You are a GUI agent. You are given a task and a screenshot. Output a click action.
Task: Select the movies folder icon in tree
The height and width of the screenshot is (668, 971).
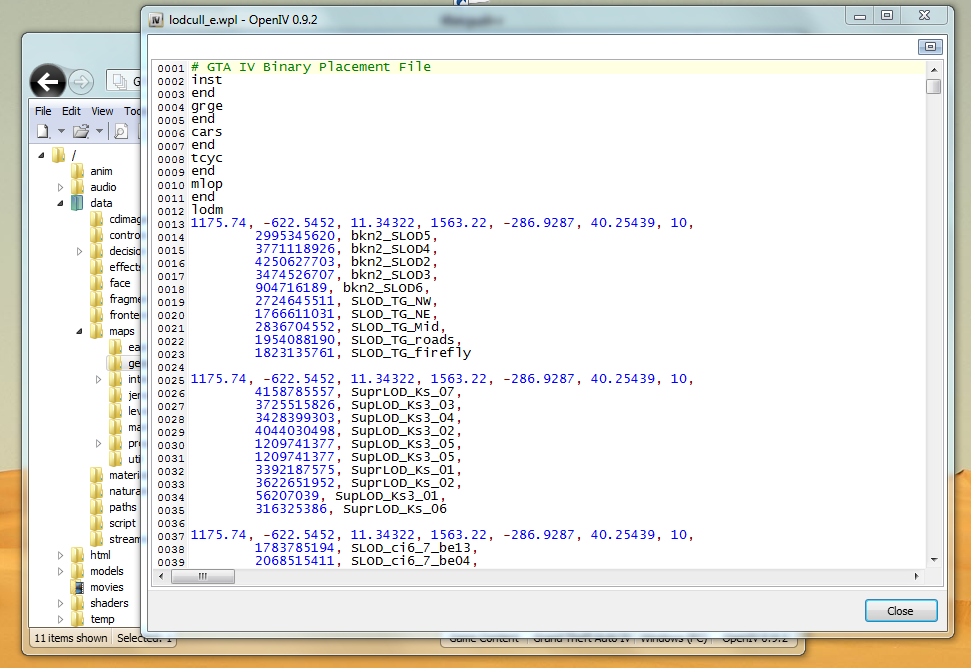pyautogui.click(x=77, y=587)
